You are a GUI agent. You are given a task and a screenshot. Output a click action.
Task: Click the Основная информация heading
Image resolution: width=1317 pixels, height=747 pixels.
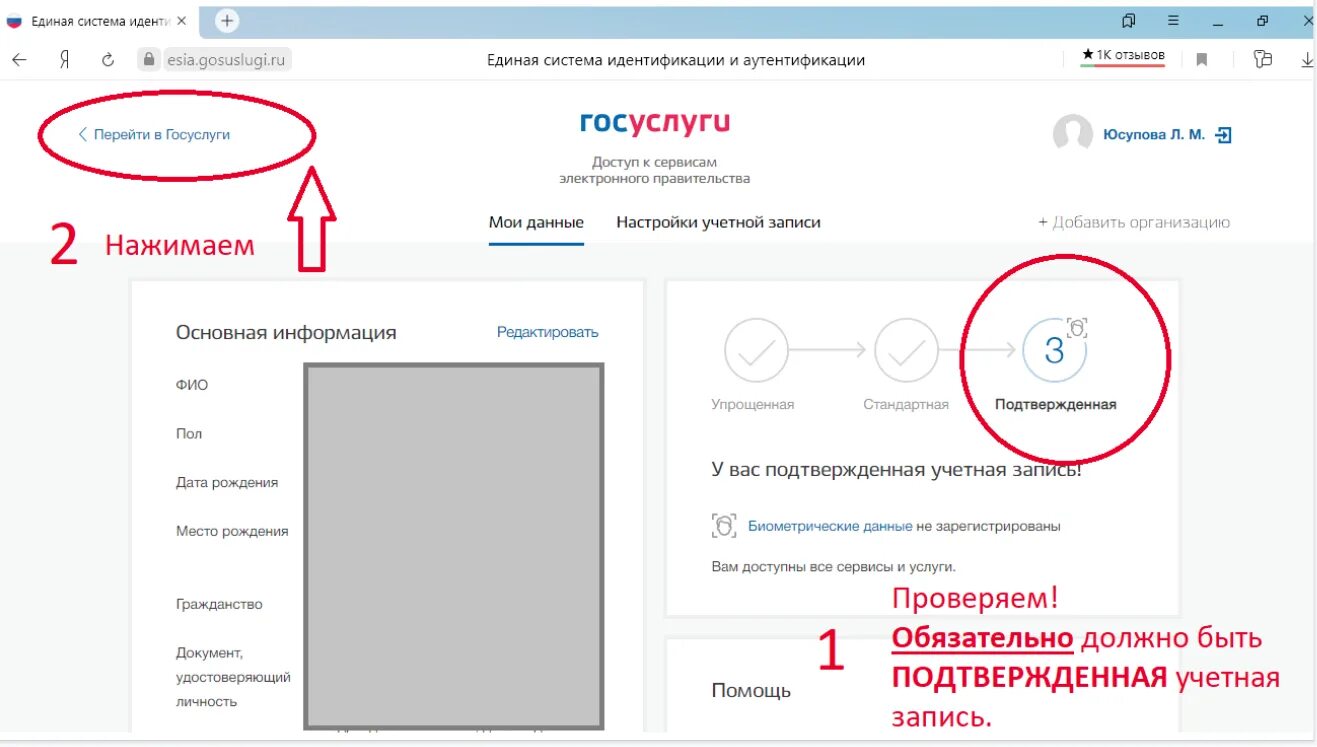(x=286, y=333)
